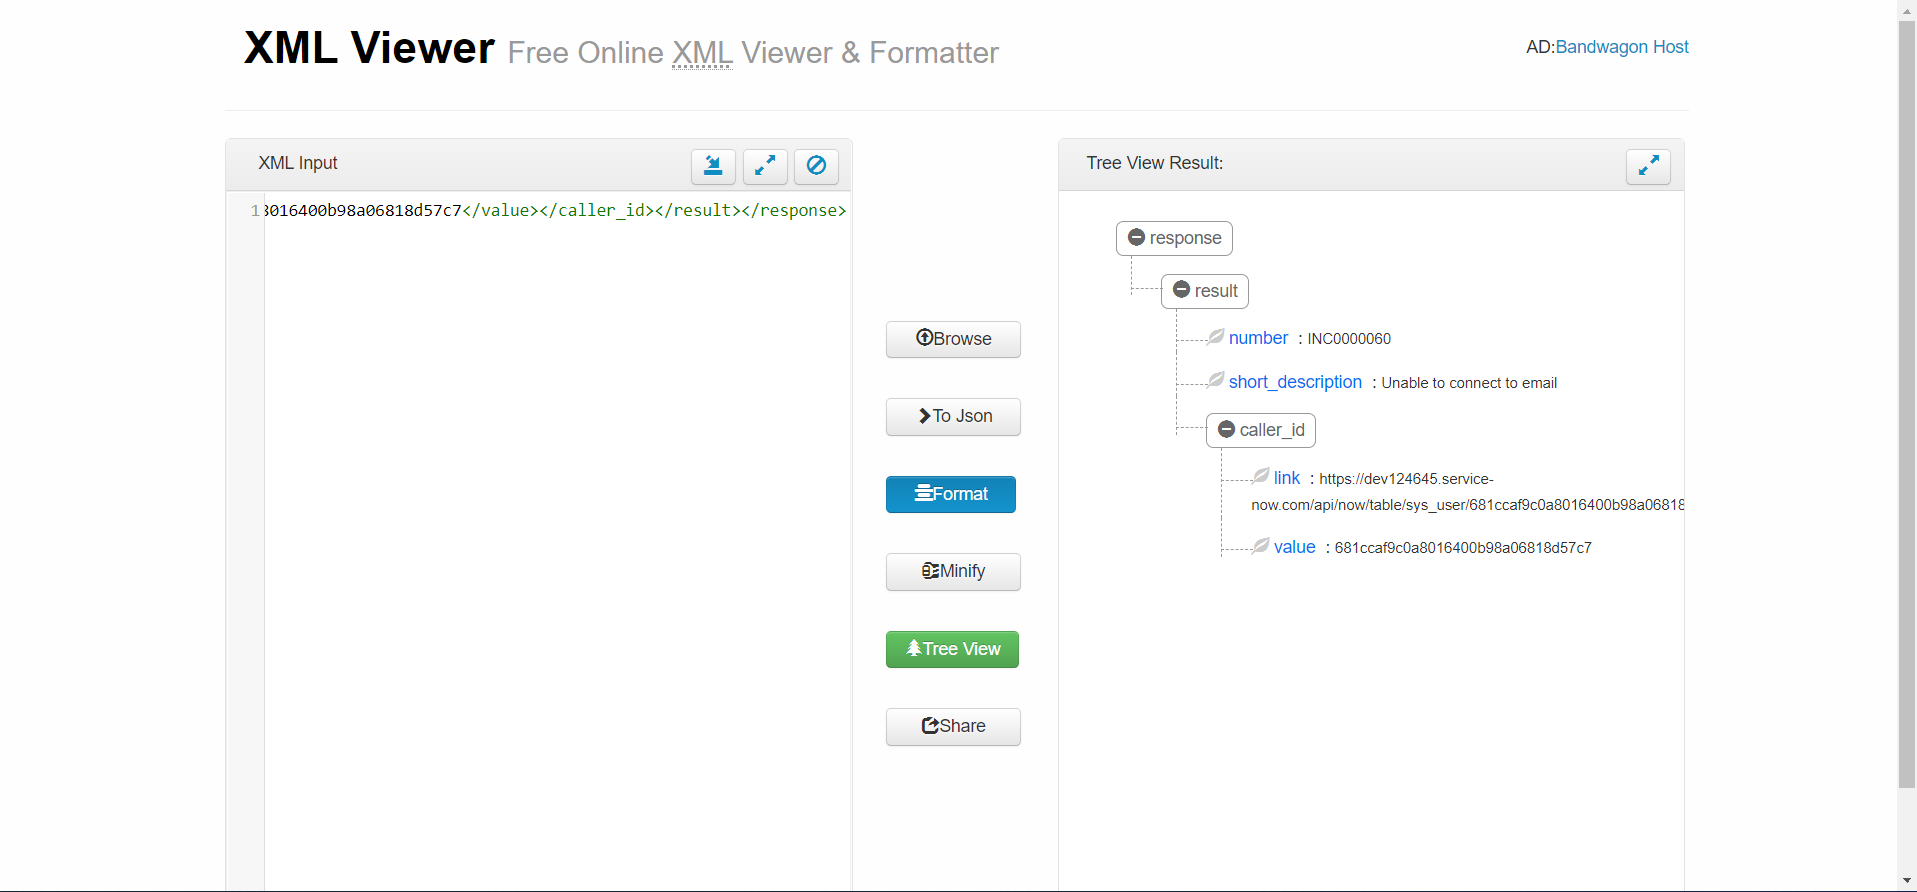Click the load XML download icon
Viewport: 1917px width, 892px height.
[713, 166]
